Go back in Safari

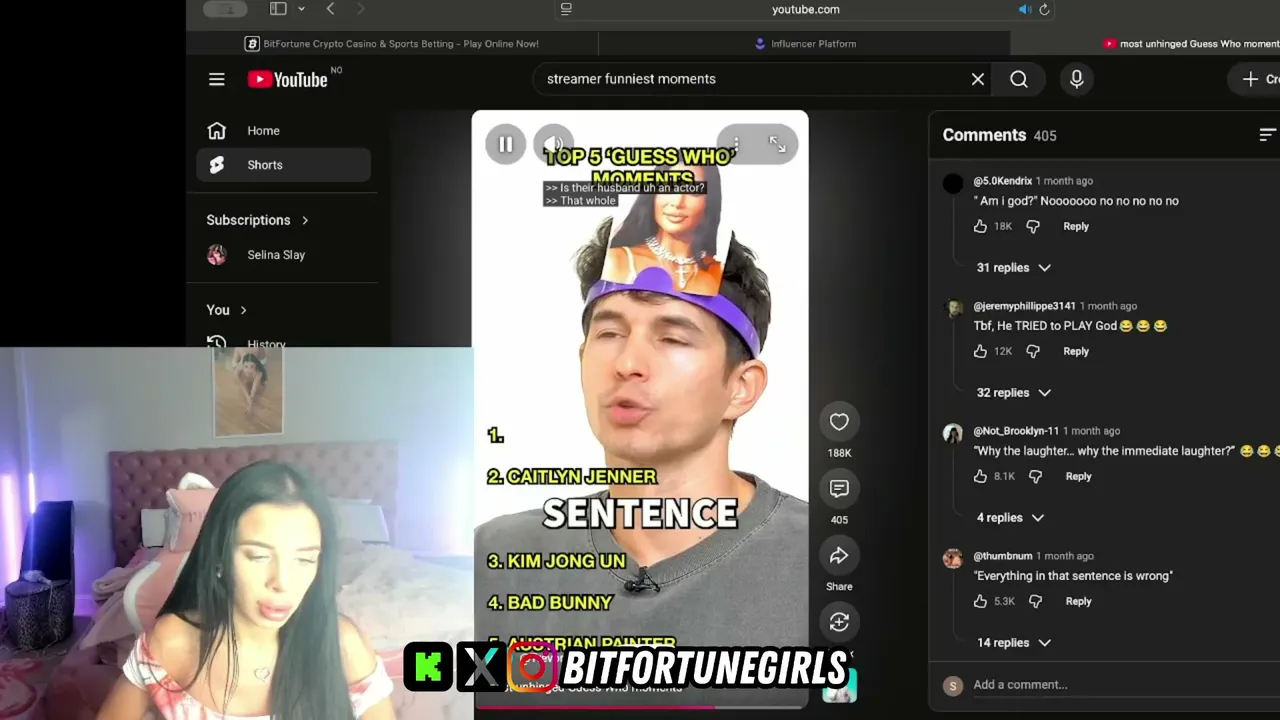point(330,9)
